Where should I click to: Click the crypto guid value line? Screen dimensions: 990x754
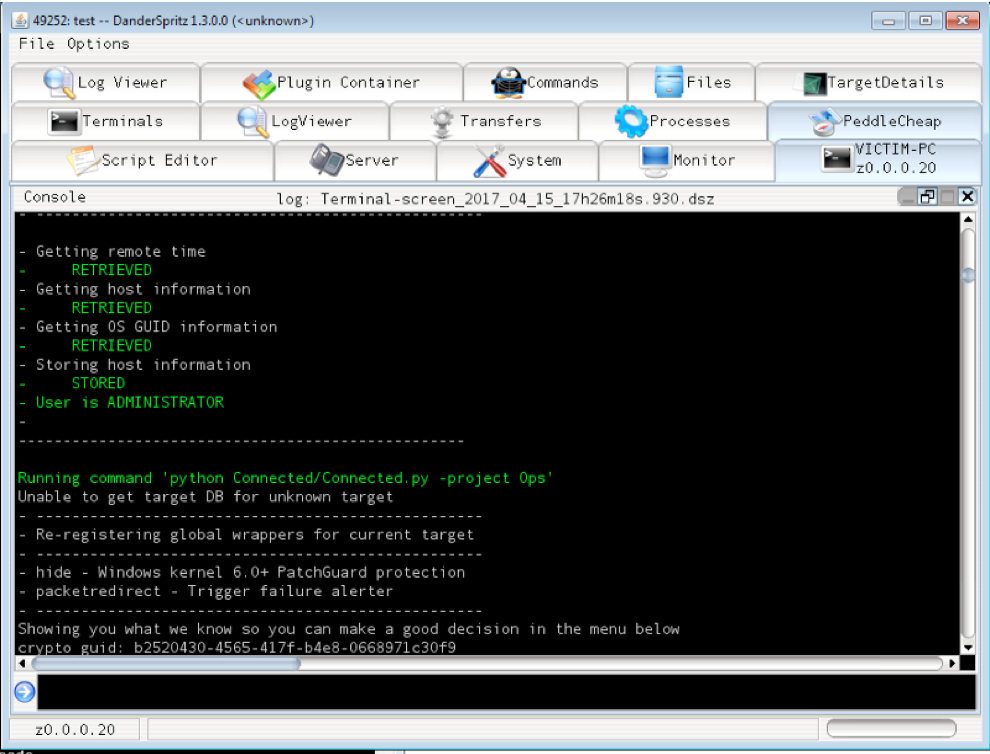(237, 647)
